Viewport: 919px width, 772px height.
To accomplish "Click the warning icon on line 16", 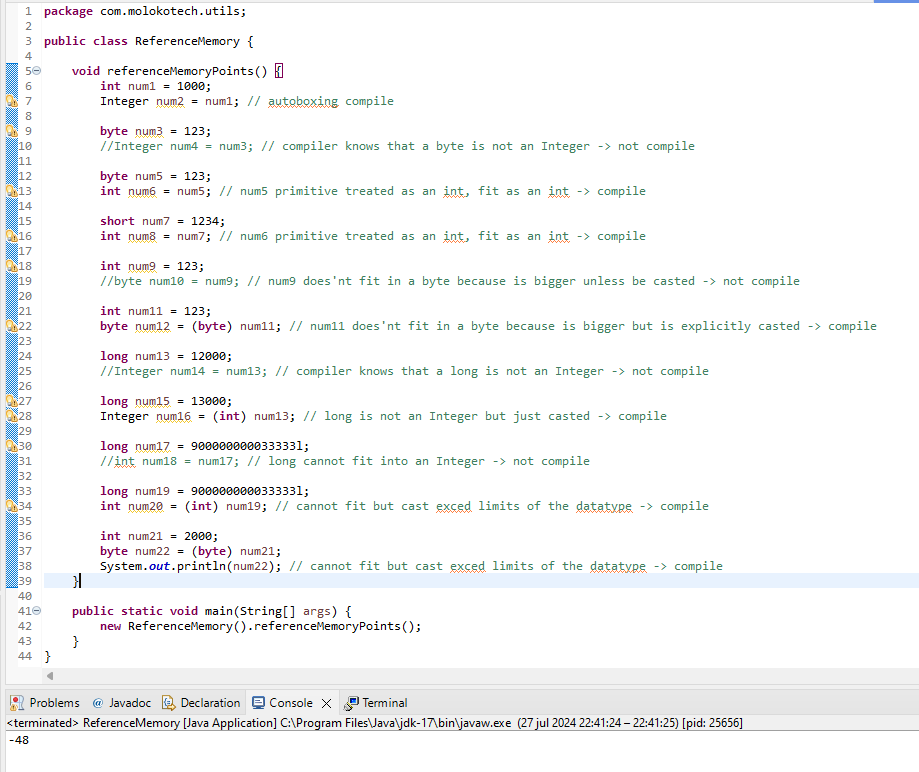I will pos(11,236).
